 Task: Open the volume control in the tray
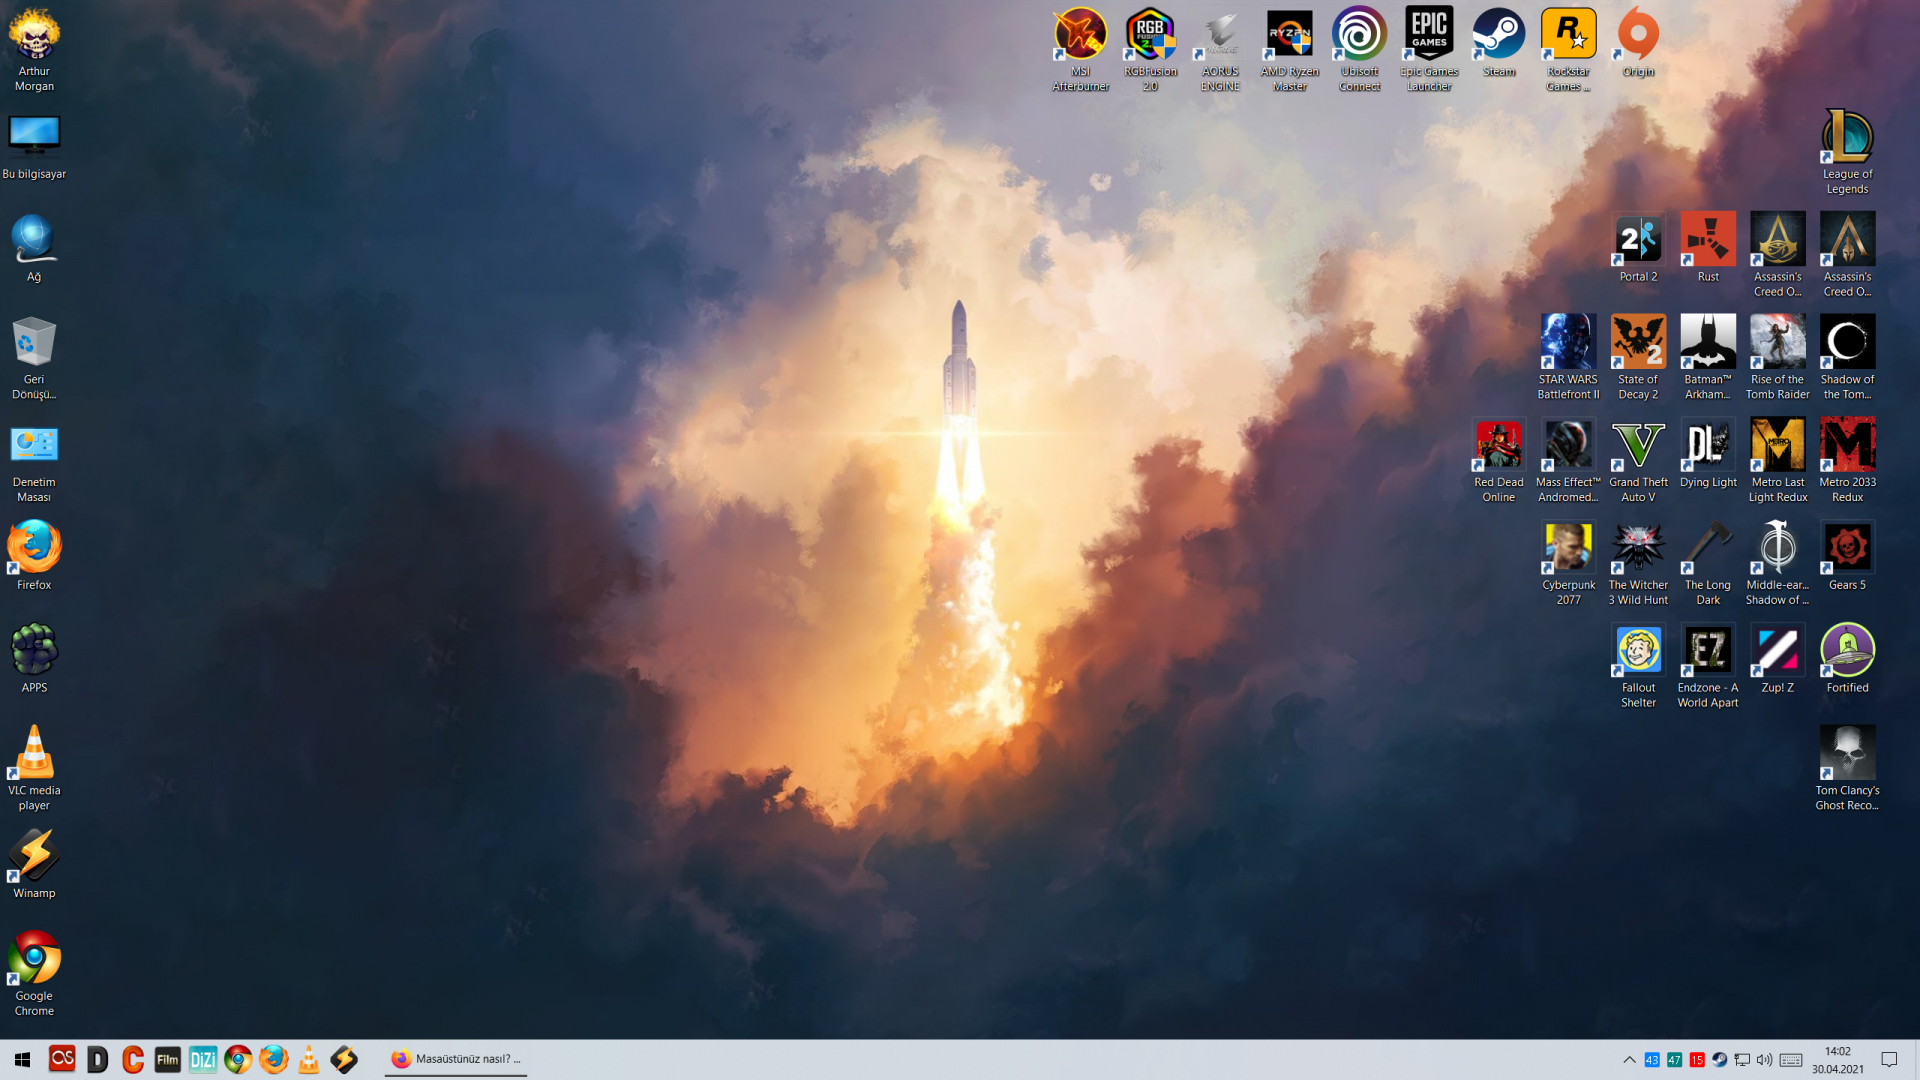pos(1764,1060)
